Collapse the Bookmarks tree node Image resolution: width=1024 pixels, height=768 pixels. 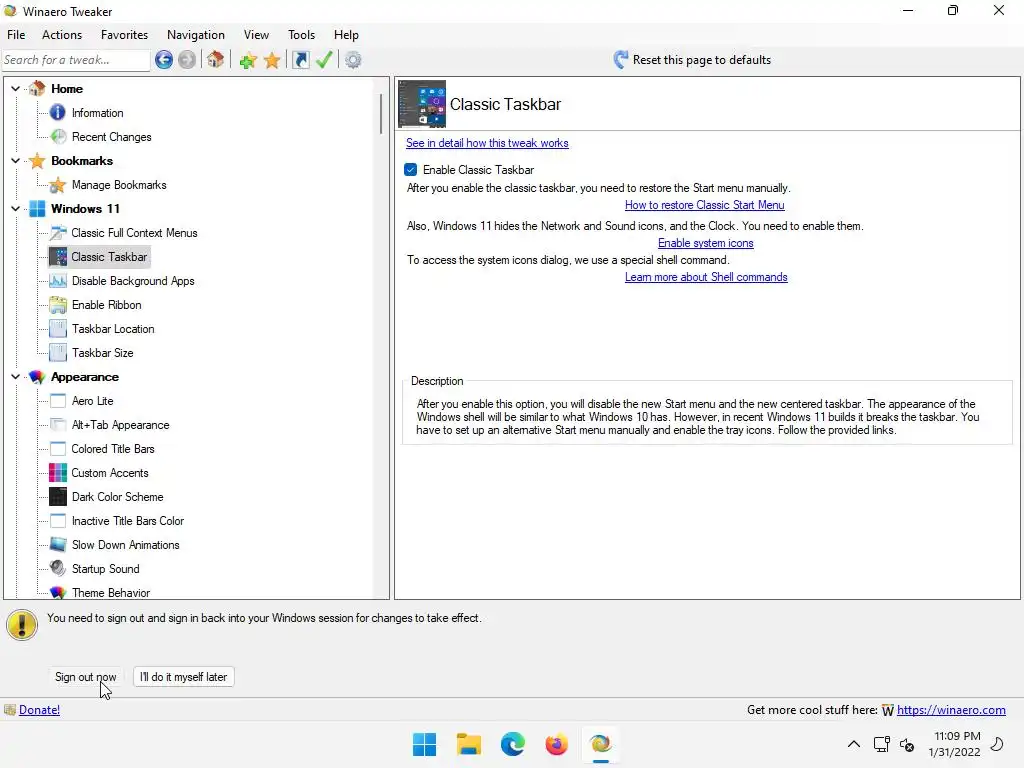[x=16, y=161]
